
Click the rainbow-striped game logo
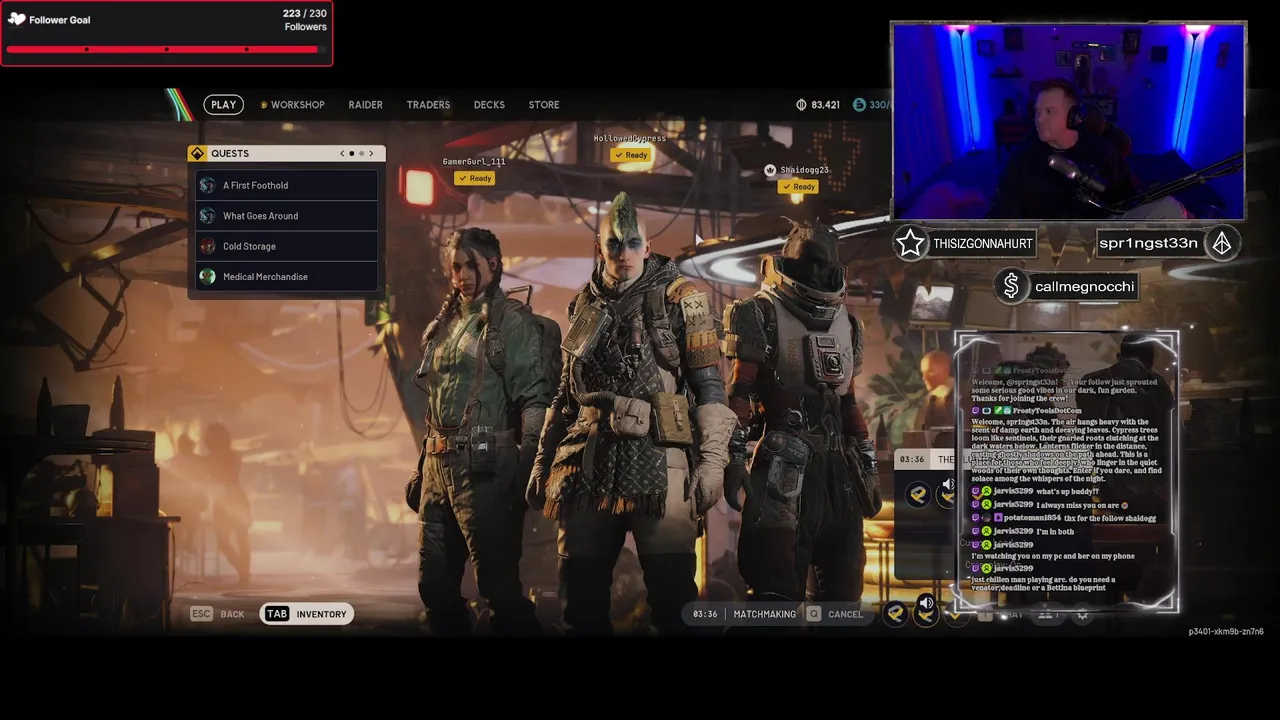(180, 104)
